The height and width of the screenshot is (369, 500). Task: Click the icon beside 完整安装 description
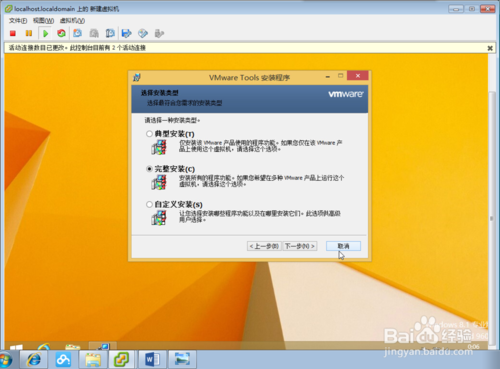(159, 183)
